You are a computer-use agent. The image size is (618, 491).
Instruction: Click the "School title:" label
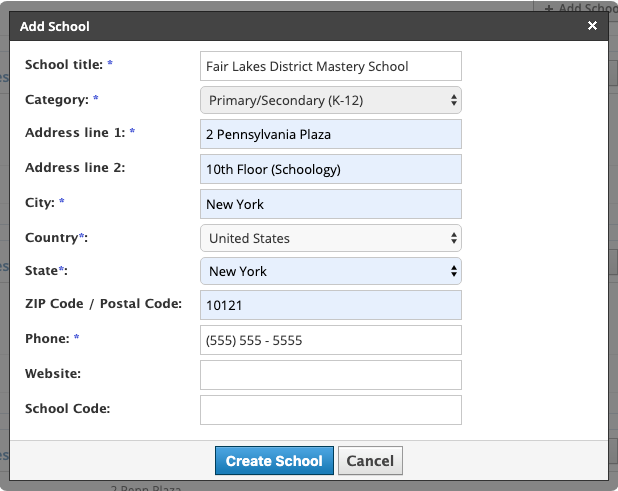[x=63, y=65]
